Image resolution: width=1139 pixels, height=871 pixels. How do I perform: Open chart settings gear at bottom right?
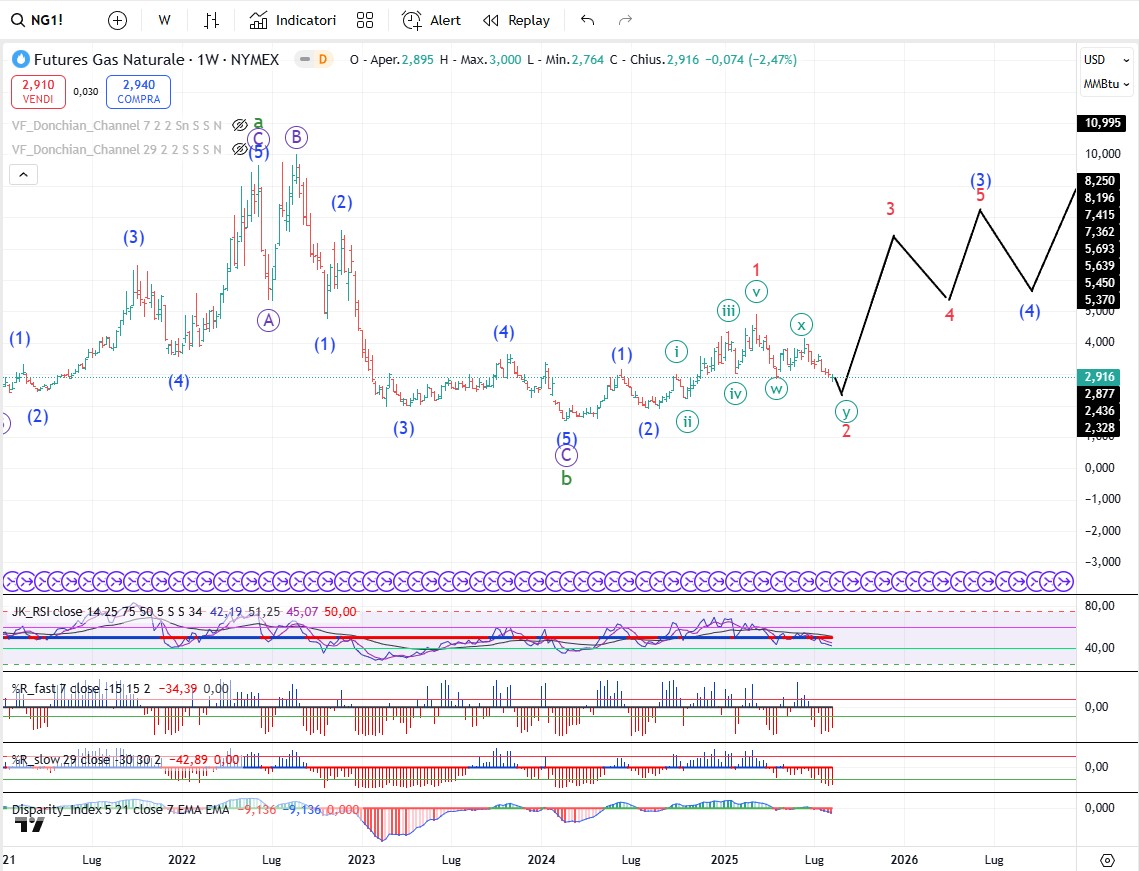[1107, 860]
